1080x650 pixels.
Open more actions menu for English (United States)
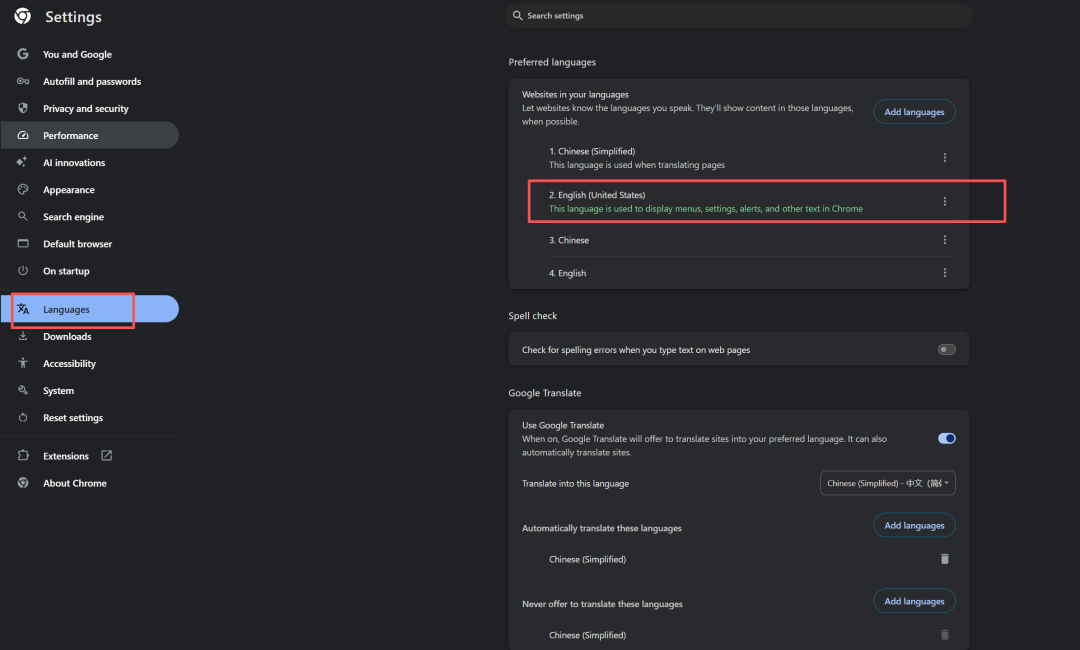pos(945,202)
